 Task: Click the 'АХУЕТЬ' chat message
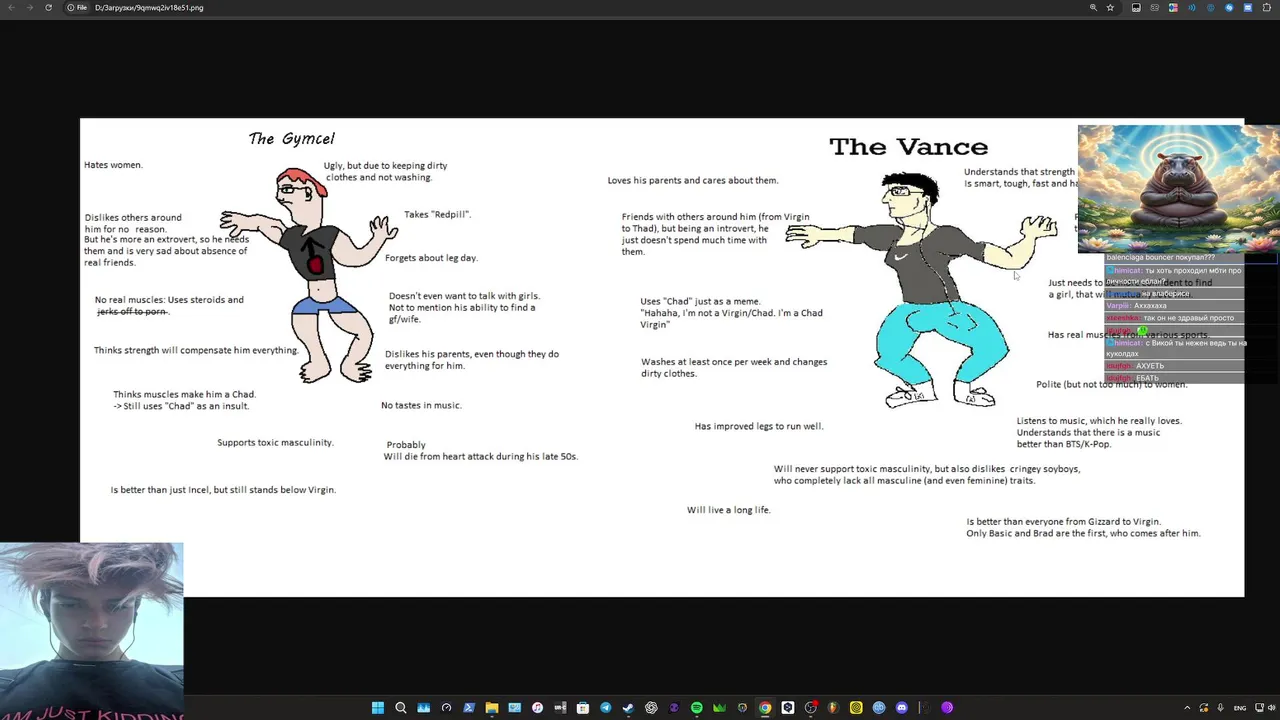point(1150,366)
